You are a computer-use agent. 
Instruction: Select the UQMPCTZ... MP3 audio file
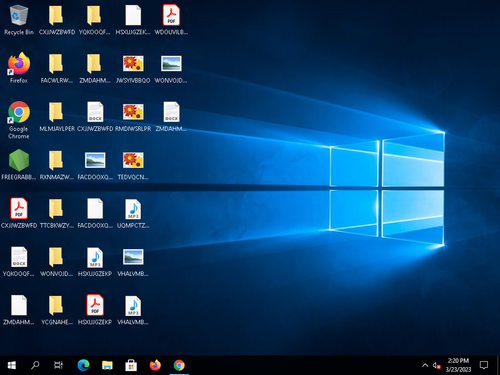click(x=133, y=213)
